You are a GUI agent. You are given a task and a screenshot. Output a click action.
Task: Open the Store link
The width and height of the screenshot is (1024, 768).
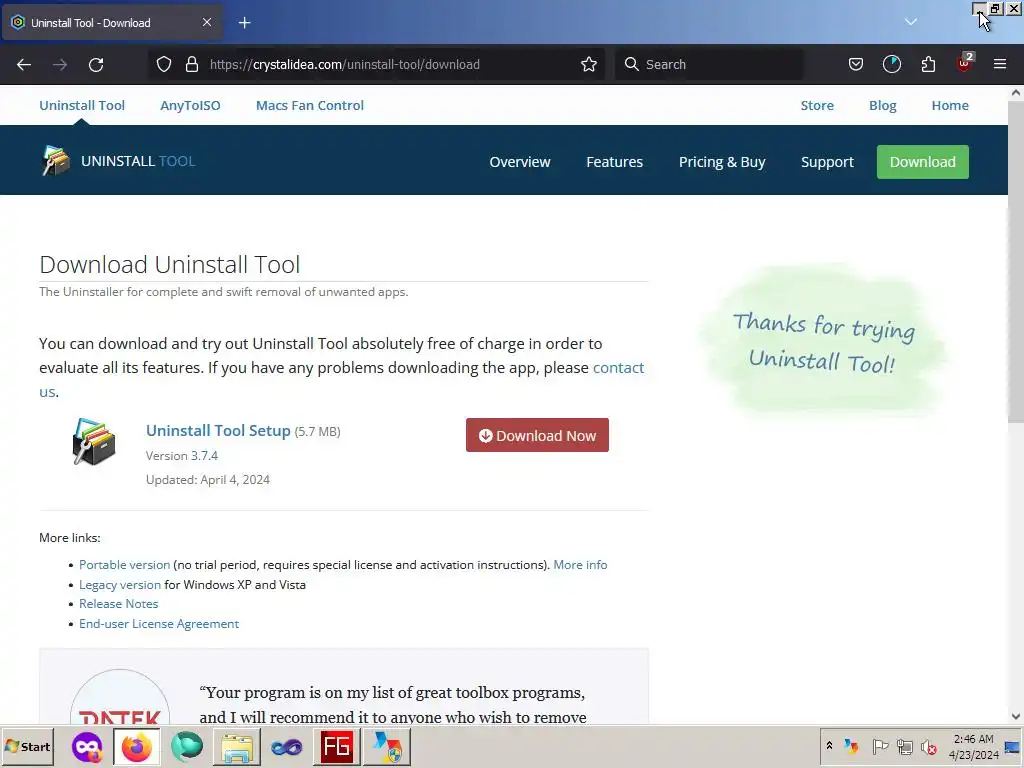pos(817,105)
